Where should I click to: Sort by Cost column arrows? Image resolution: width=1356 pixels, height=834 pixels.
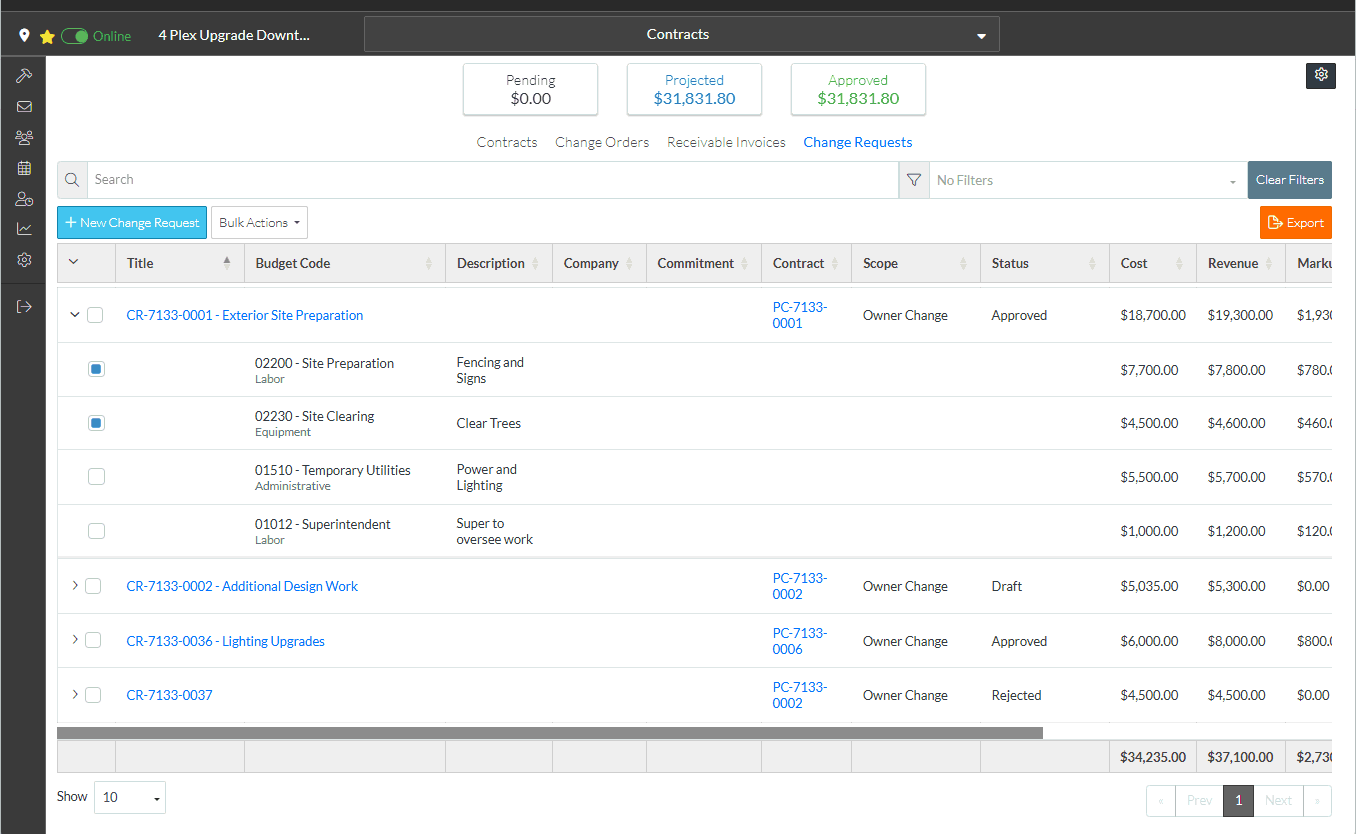(1179, 263)
